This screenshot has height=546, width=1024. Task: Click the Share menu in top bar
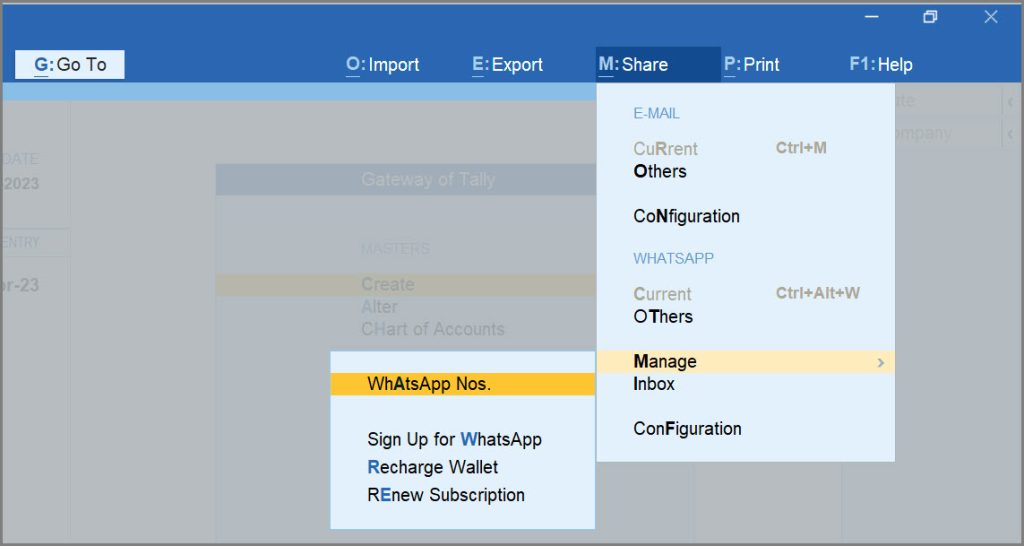point(658,65)
